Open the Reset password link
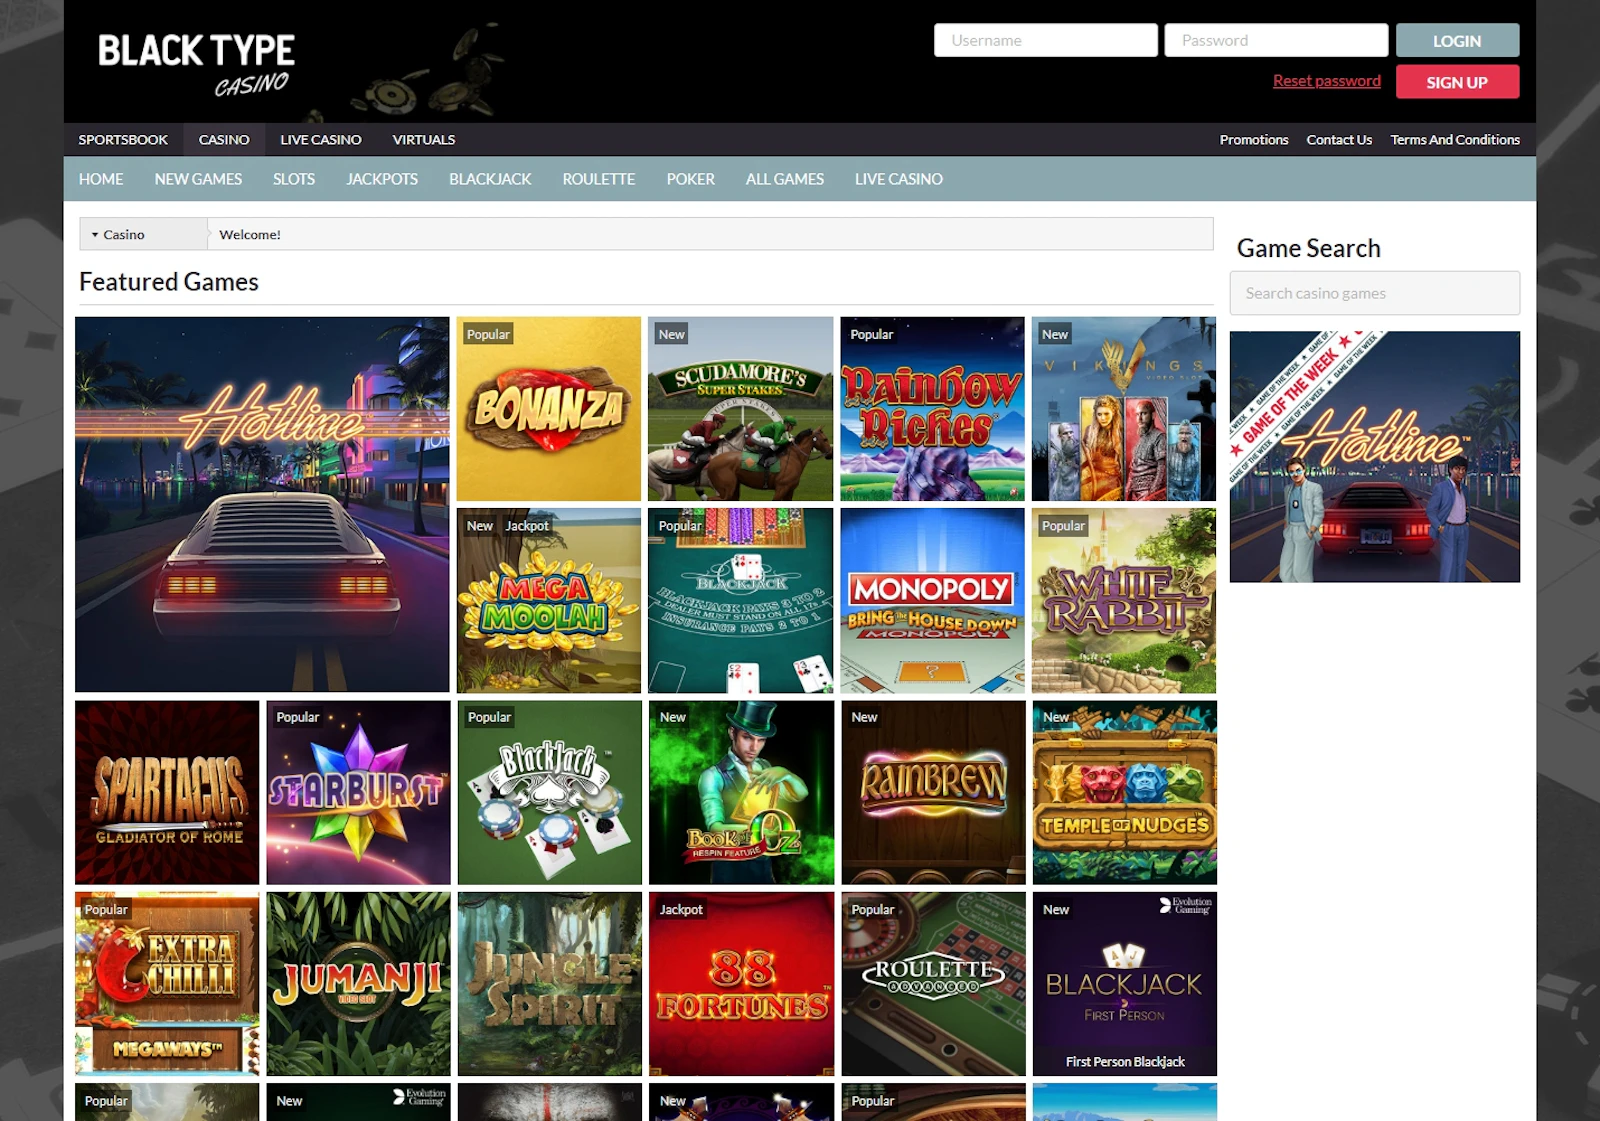The width and height of the screenshot is (1600, 1121). tap(1326, 80)
